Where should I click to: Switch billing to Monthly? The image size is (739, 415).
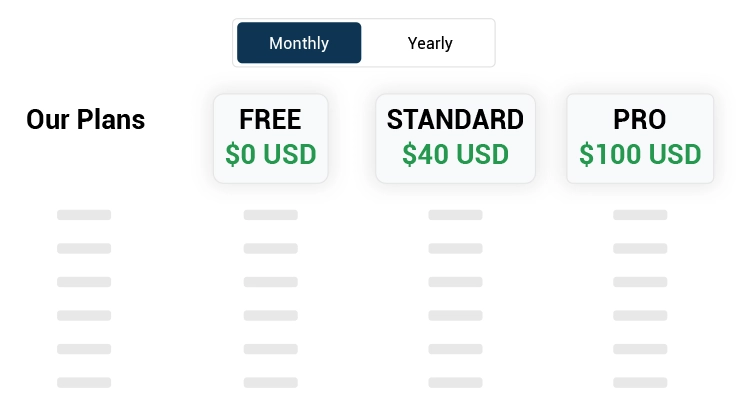click(299, 43)
